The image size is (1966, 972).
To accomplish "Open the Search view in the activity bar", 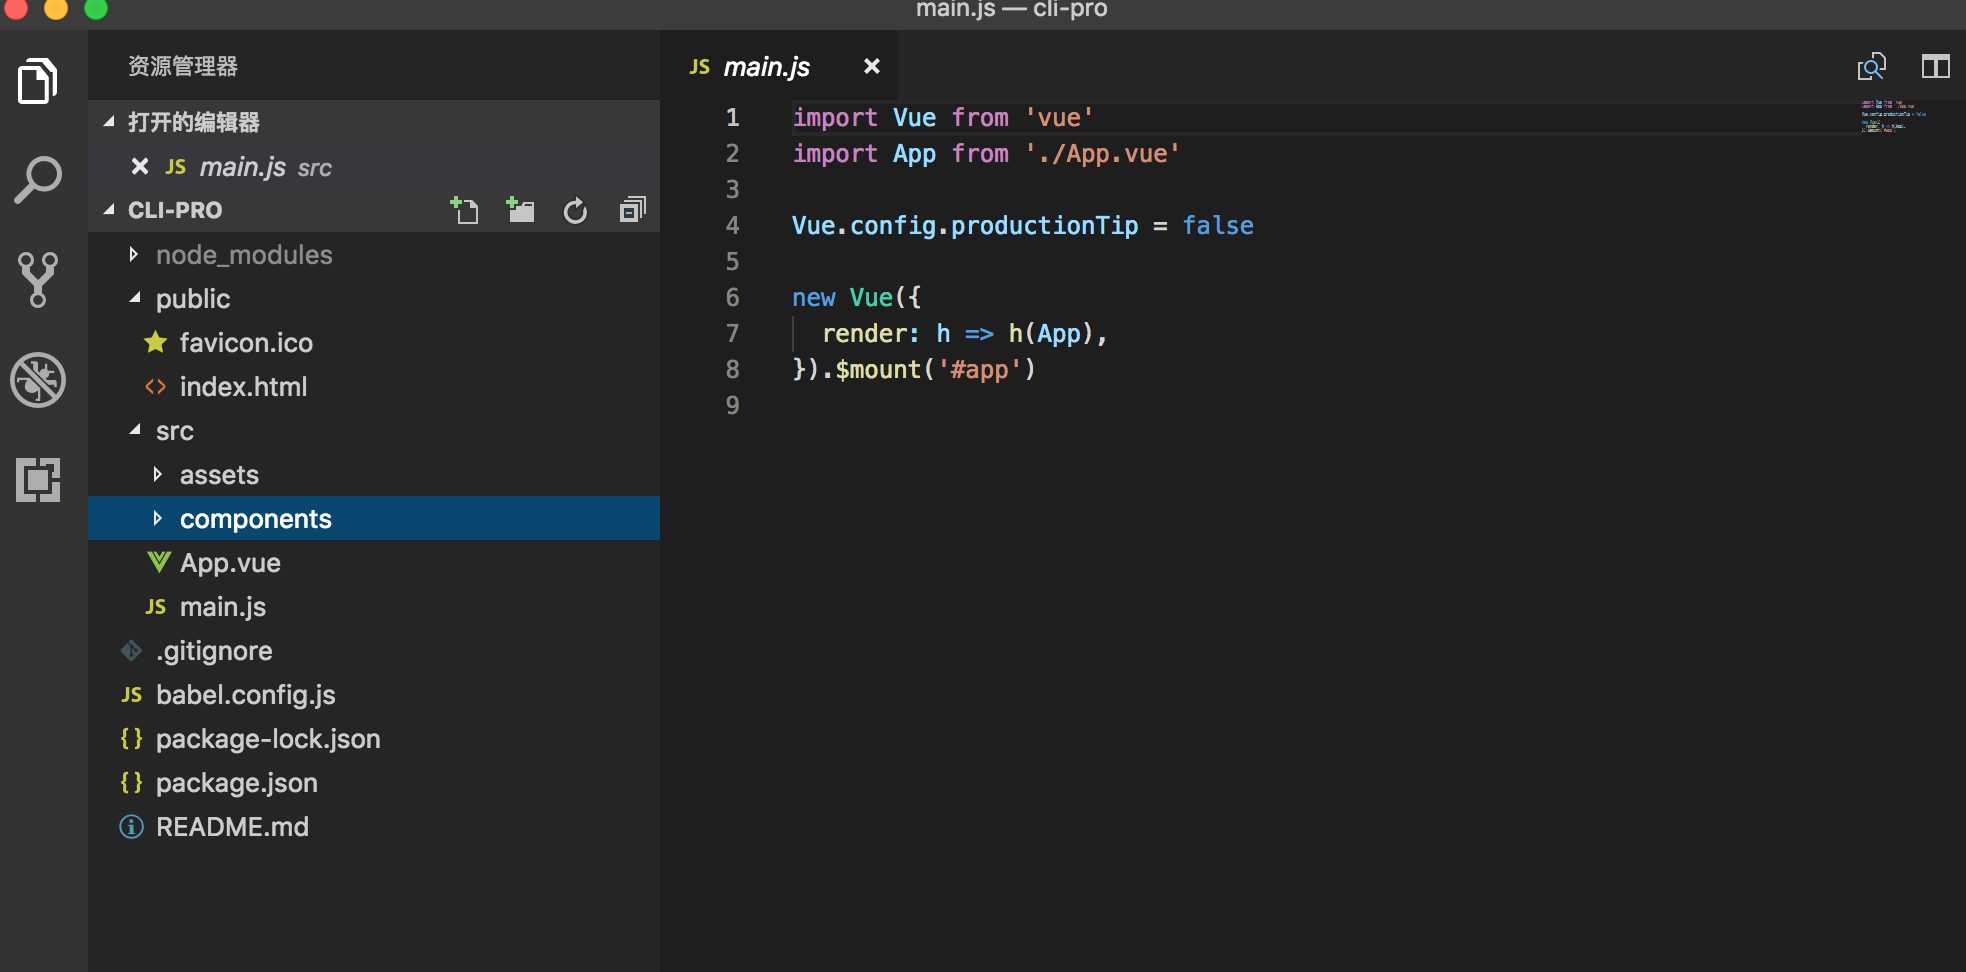I will click(x=38, y=180).
